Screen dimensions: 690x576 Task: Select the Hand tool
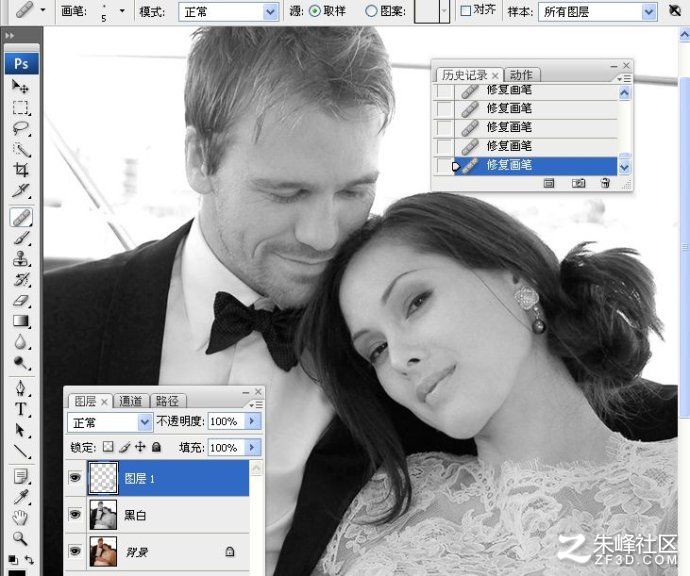tap(20, 517)
